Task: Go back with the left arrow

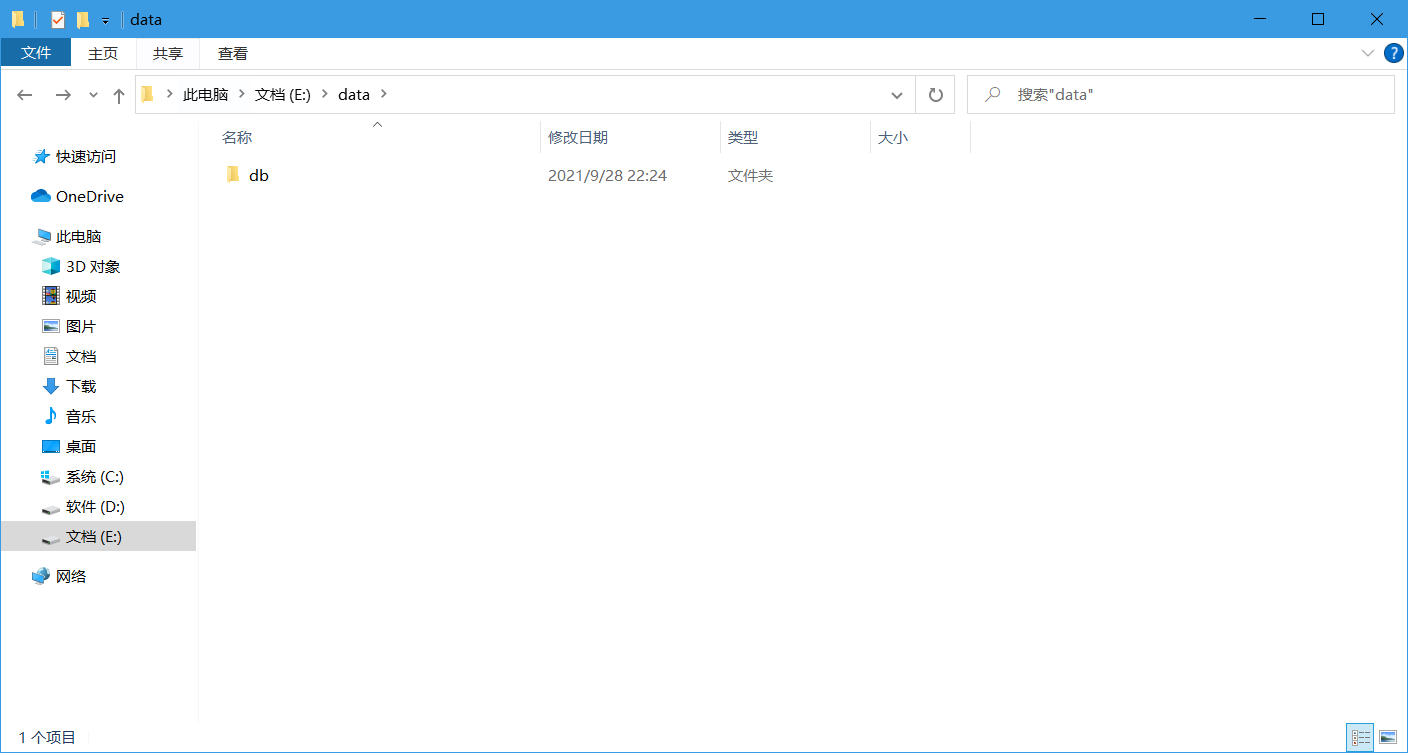Action: click(25, 95)
